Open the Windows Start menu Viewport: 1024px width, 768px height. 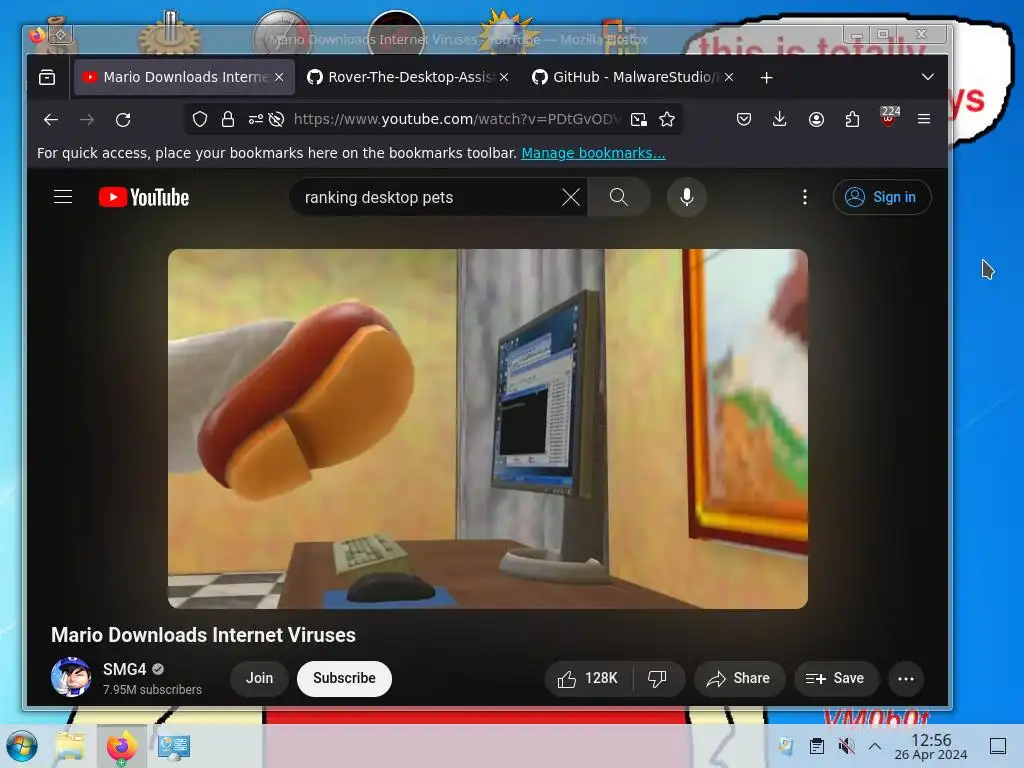(22, 746)
